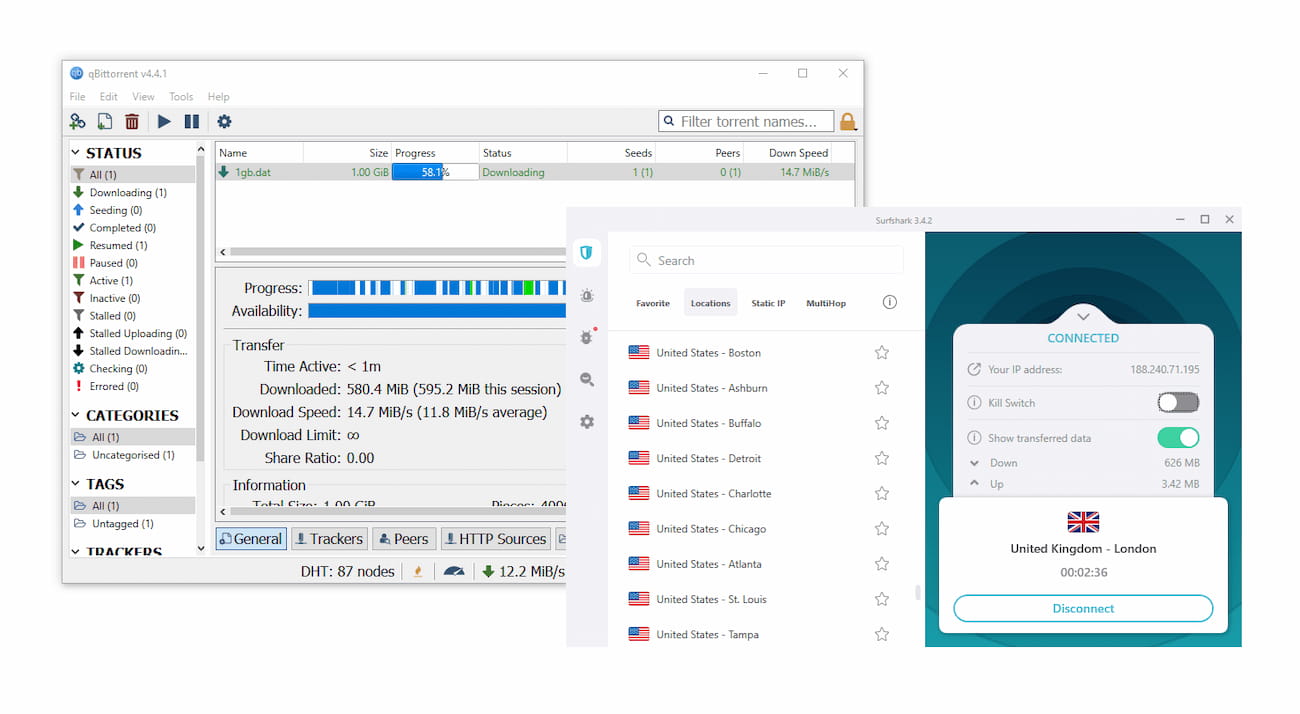This screenshot has width=1300, height=714.
Task: Collapse the STATUS section
Action: 75,152
